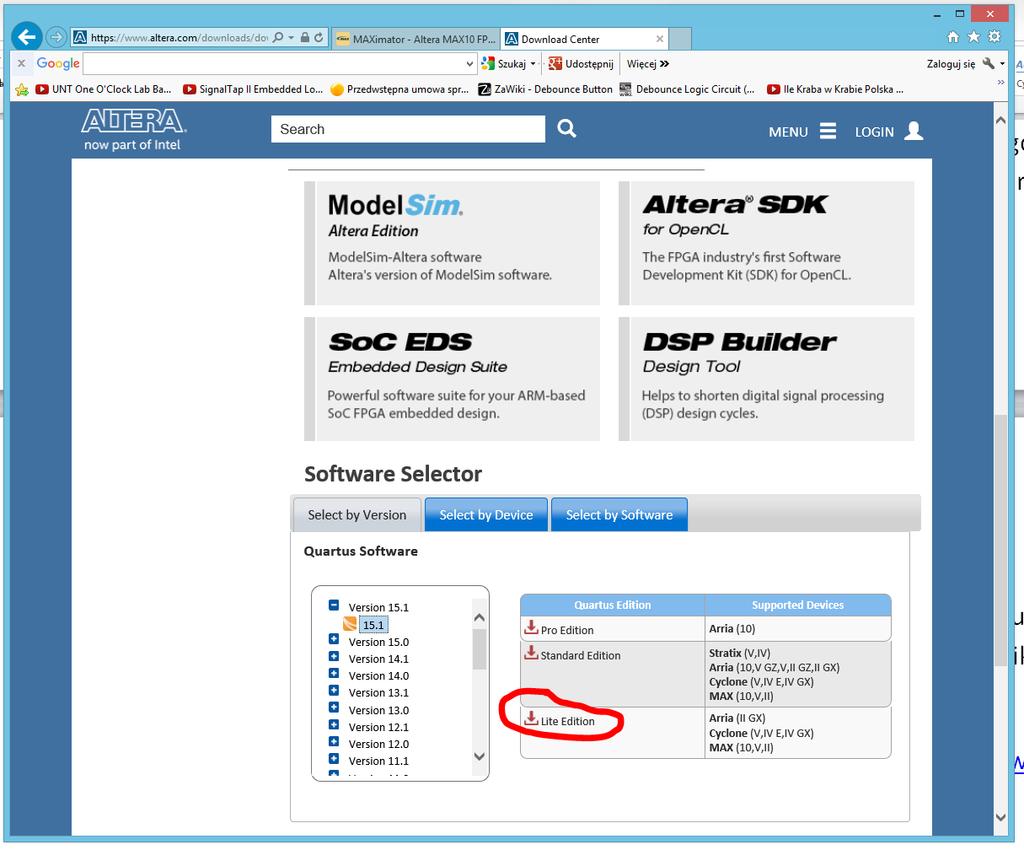The height and width of the screenshot is (850, 1024).
Task: Open the ZaWiki - Debounce Button bookmark
Action: click(545, 89)
